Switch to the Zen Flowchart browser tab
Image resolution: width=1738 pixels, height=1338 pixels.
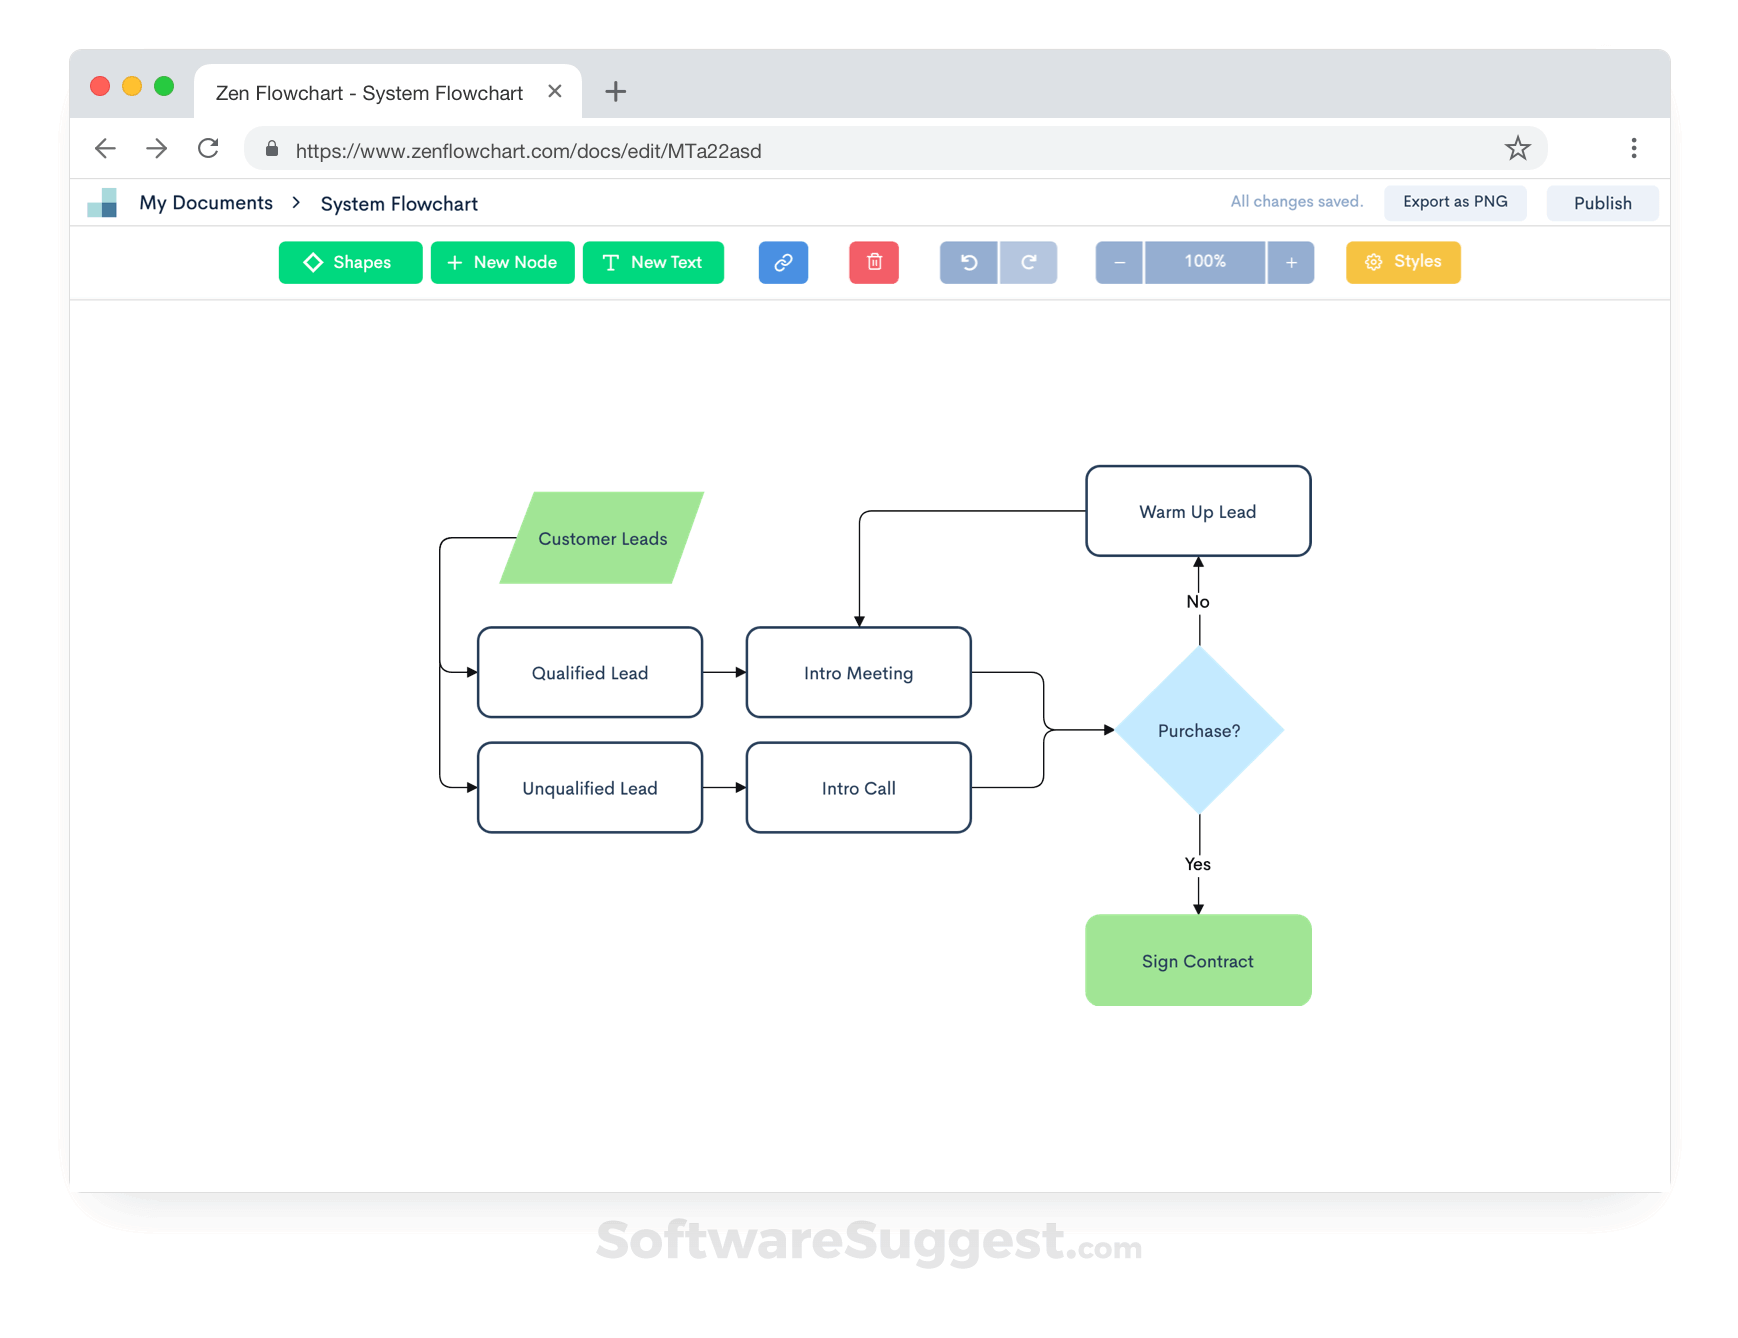coord(369,92)
